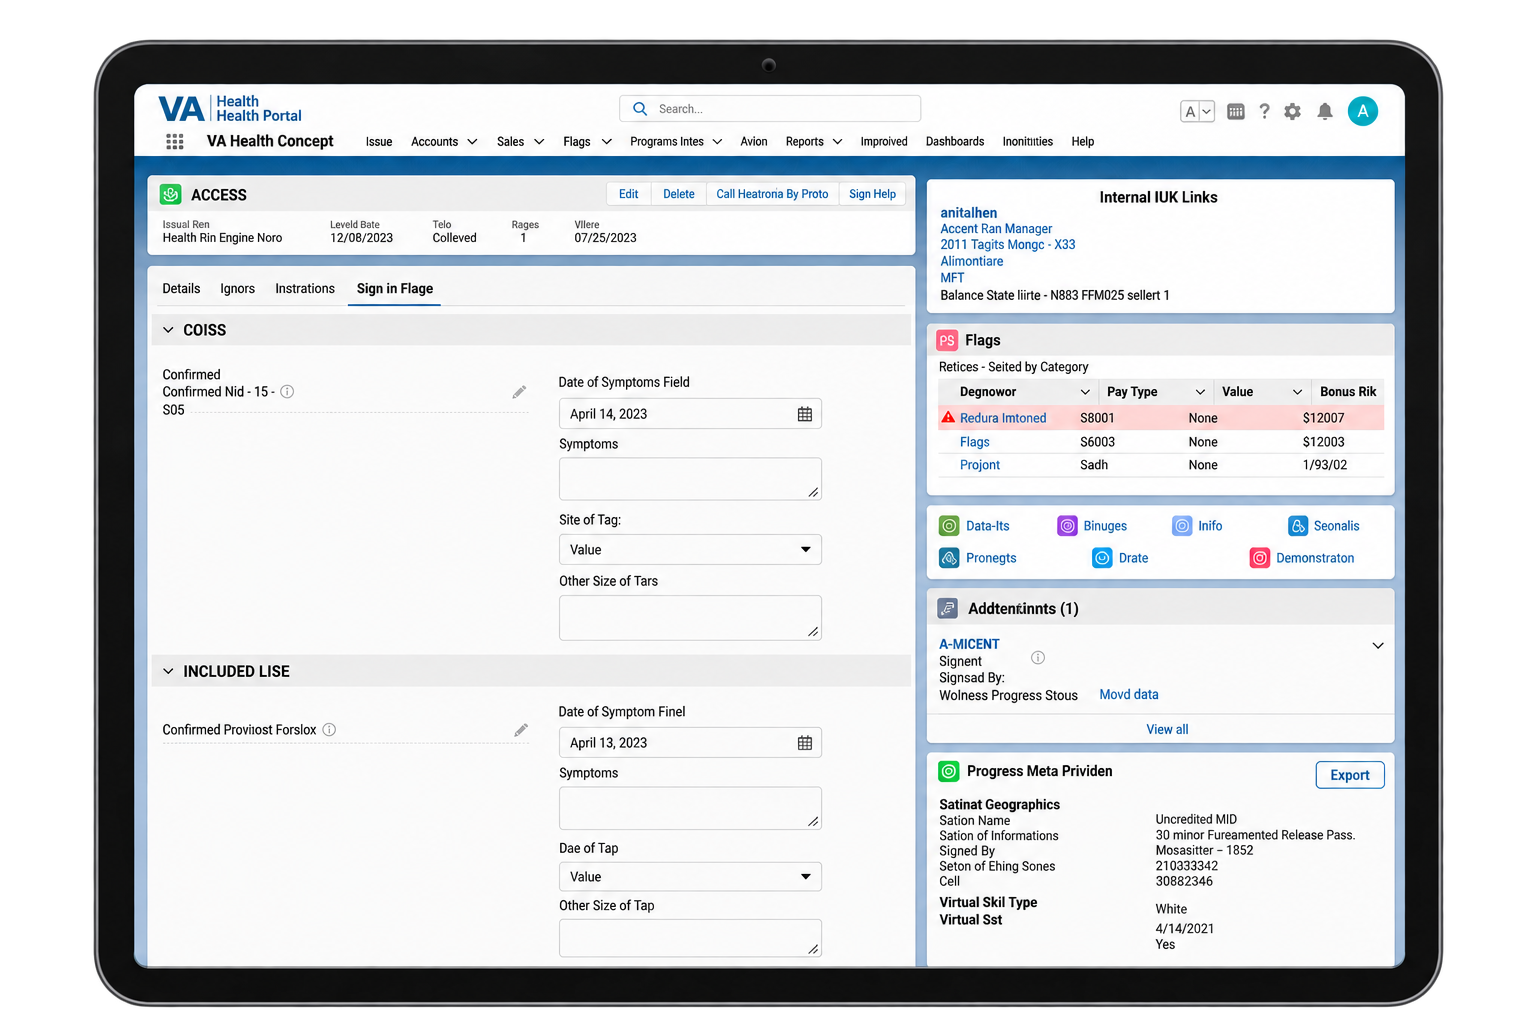Collapse the COISS section
The image size is (1536, 1024).
[x=168, y=330]
